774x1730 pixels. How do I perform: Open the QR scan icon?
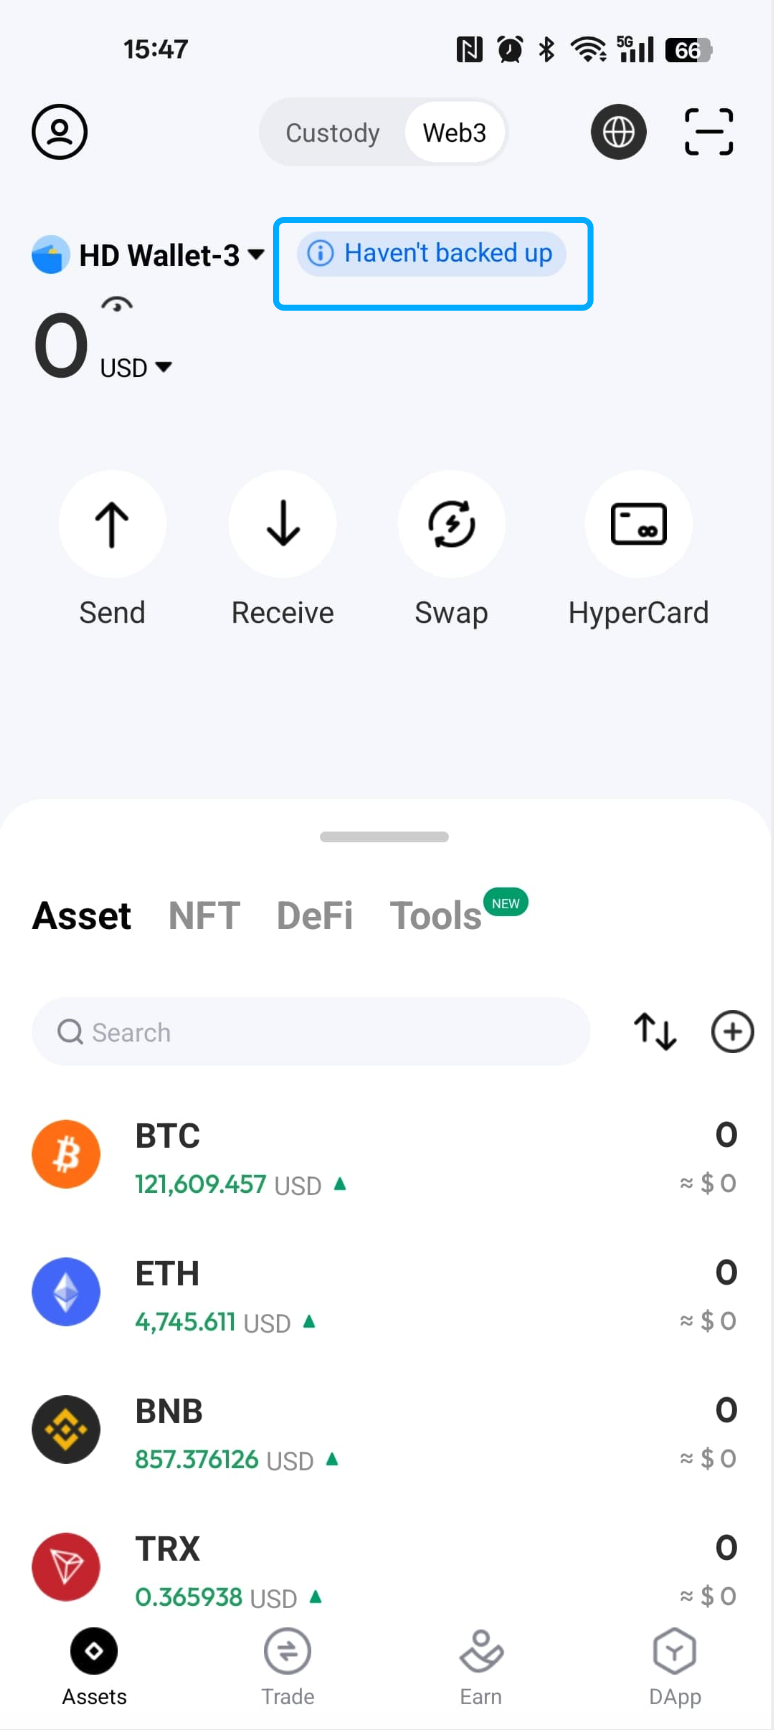tap(709, 132)
